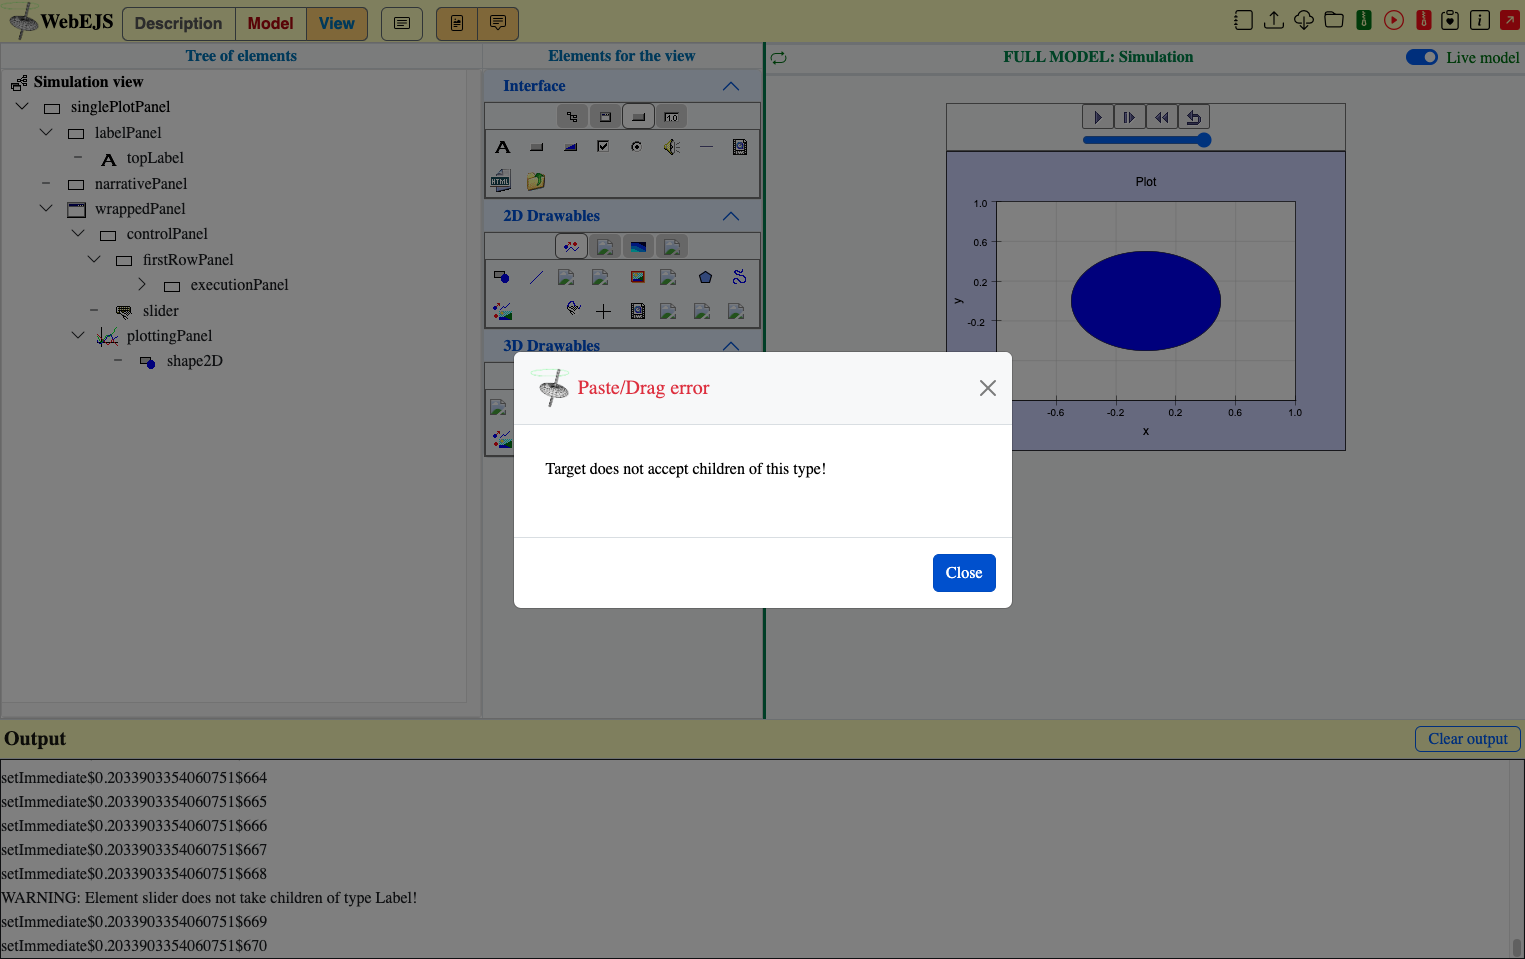Click the cloud download icon in top toolbar
This screenshot has width=1525, height=959.
click(1304, 20)
